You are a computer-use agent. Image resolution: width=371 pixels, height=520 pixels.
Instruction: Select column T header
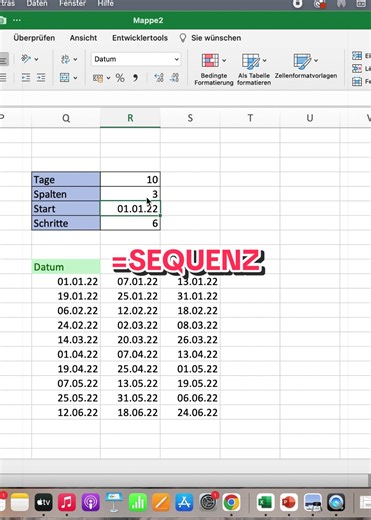(250, 118)
